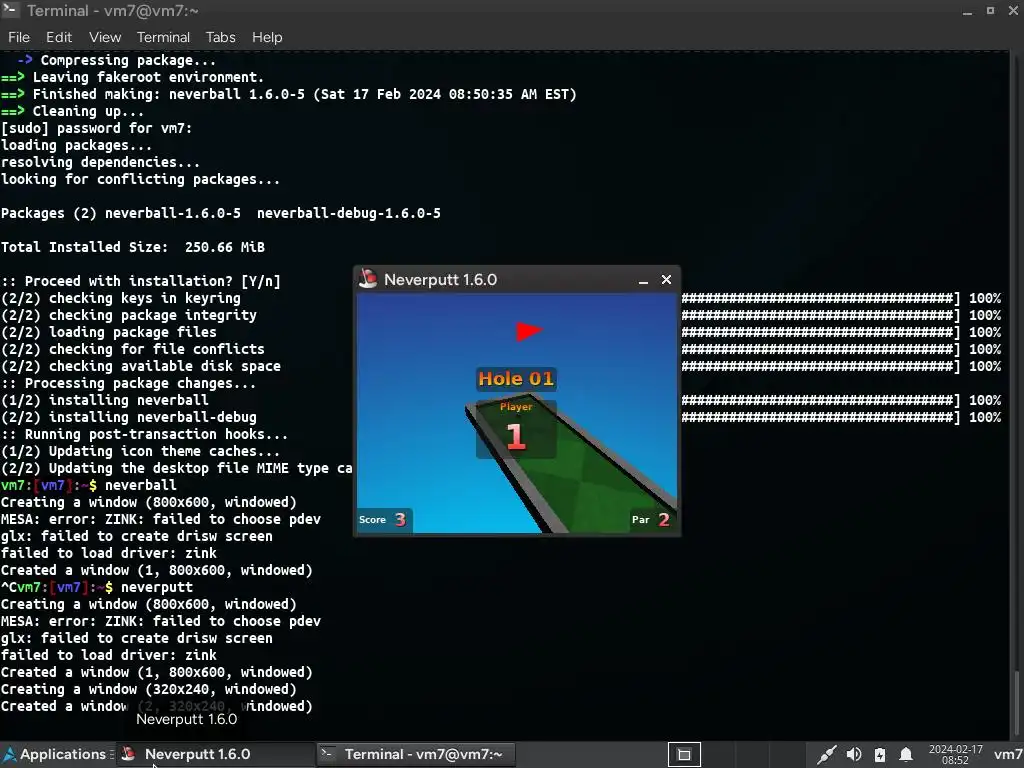Minimize the Terminal window
Screen dimensions: 1024x768
pos(967,11)
